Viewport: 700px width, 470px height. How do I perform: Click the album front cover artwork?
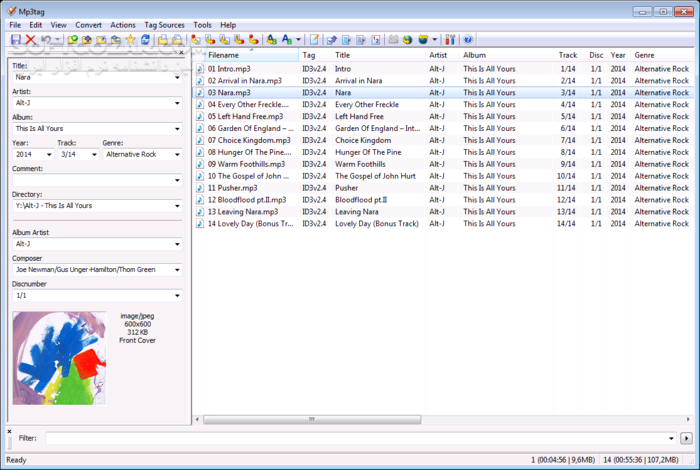point(59,358)
